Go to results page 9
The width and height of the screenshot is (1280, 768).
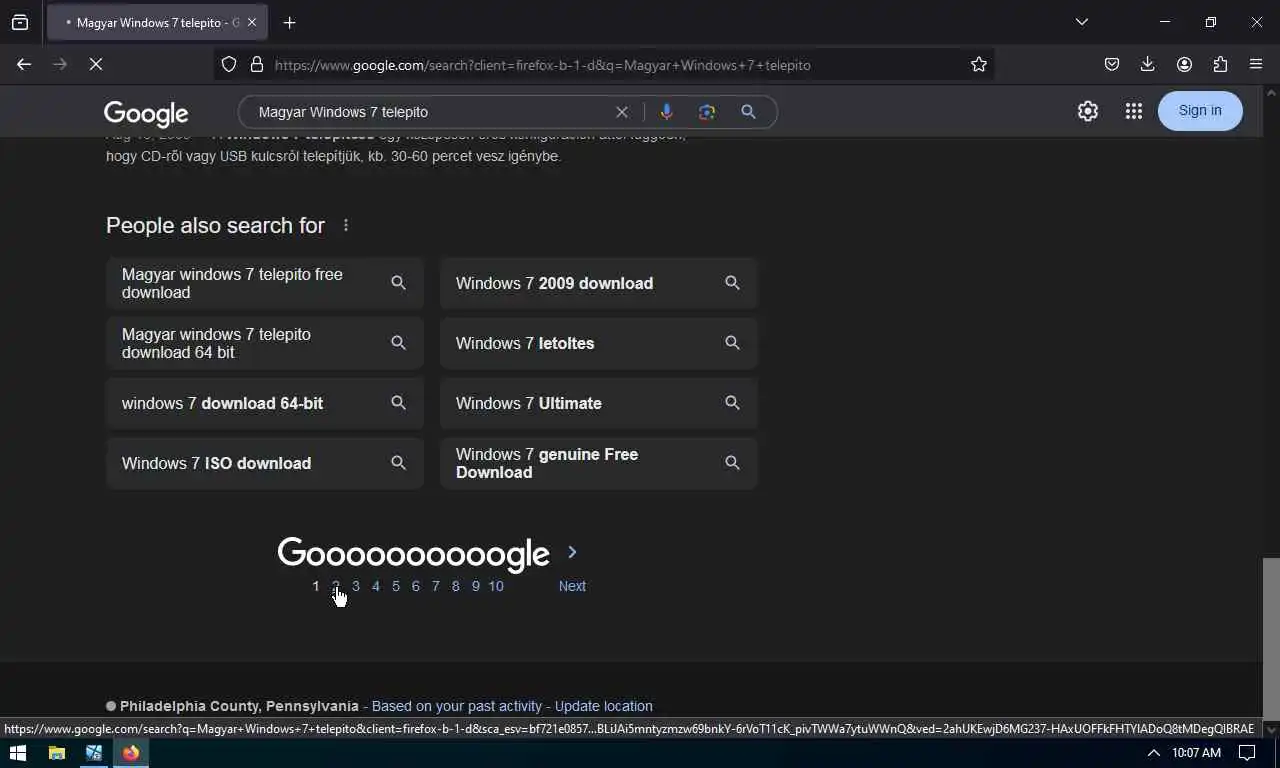[475, 586]
